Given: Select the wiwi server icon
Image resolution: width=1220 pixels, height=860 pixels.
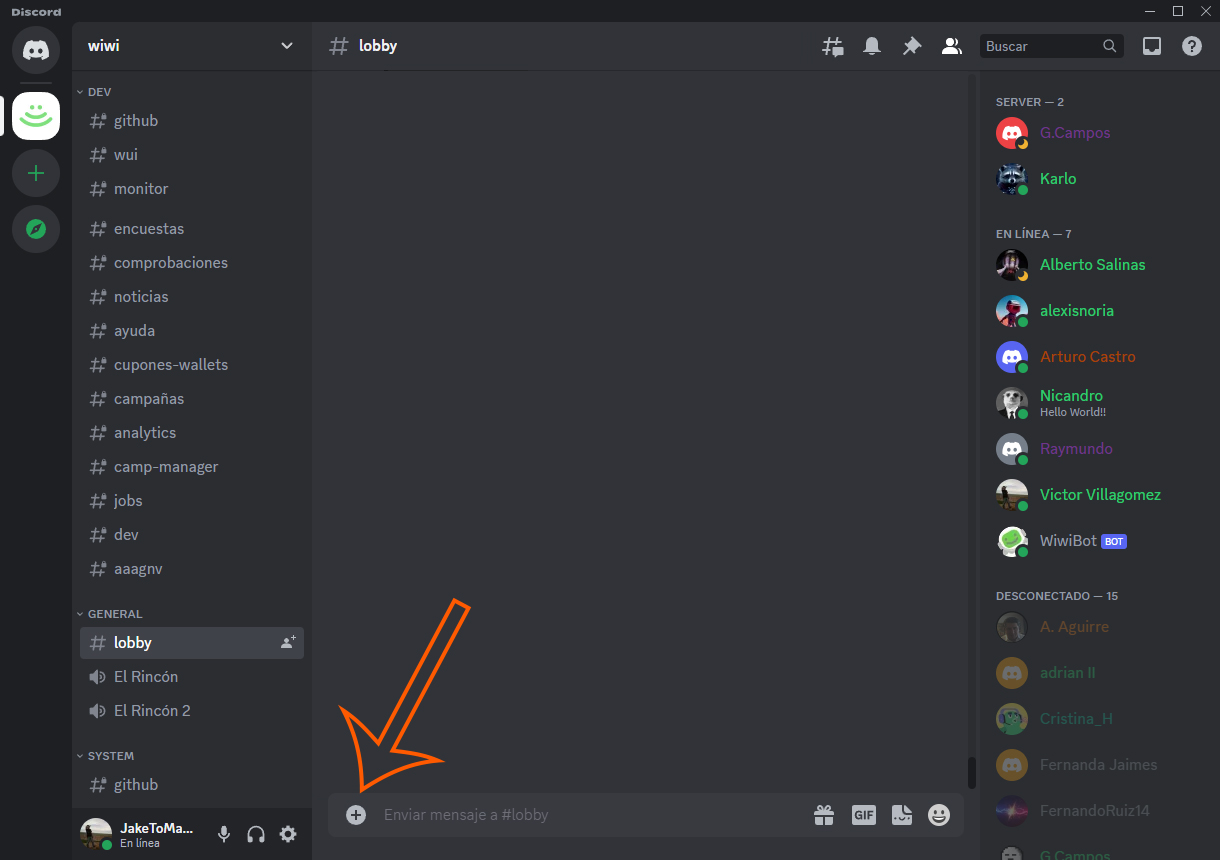Looking at the screenshot, I should tap(36, 116).
